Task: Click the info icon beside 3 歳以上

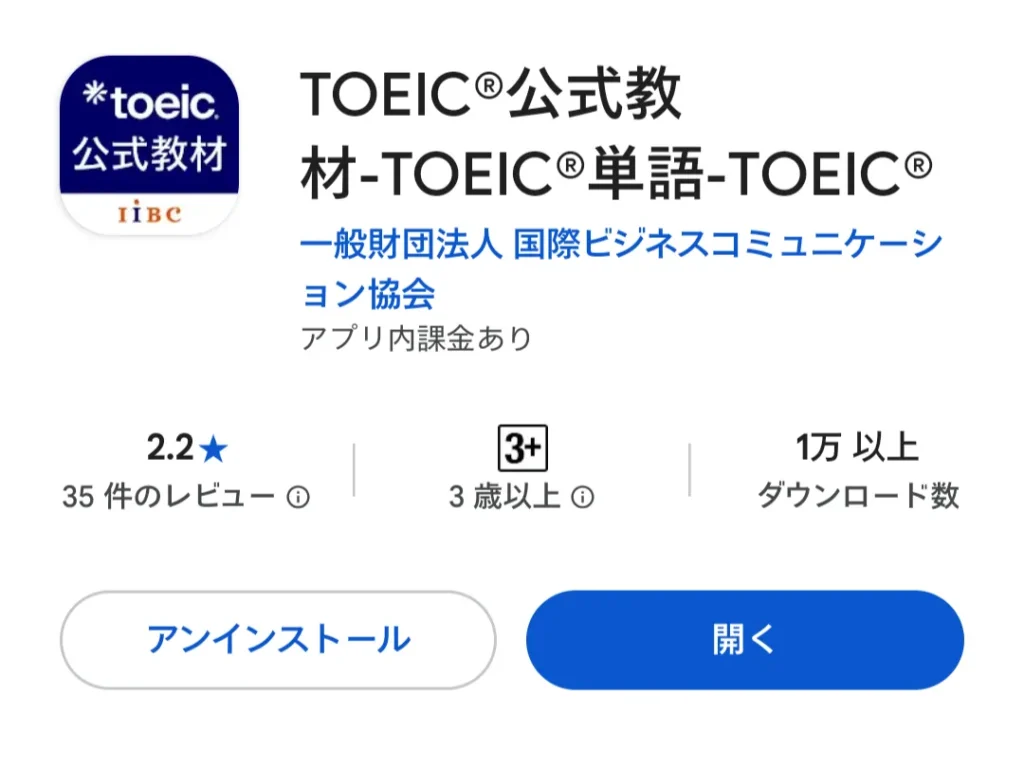Action: (583, 498)
